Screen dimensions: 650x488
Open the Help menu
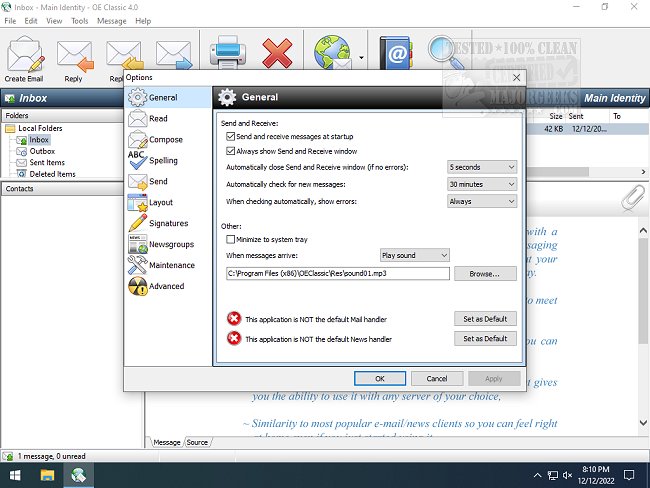pyautogui.click(x=143, y=21)
